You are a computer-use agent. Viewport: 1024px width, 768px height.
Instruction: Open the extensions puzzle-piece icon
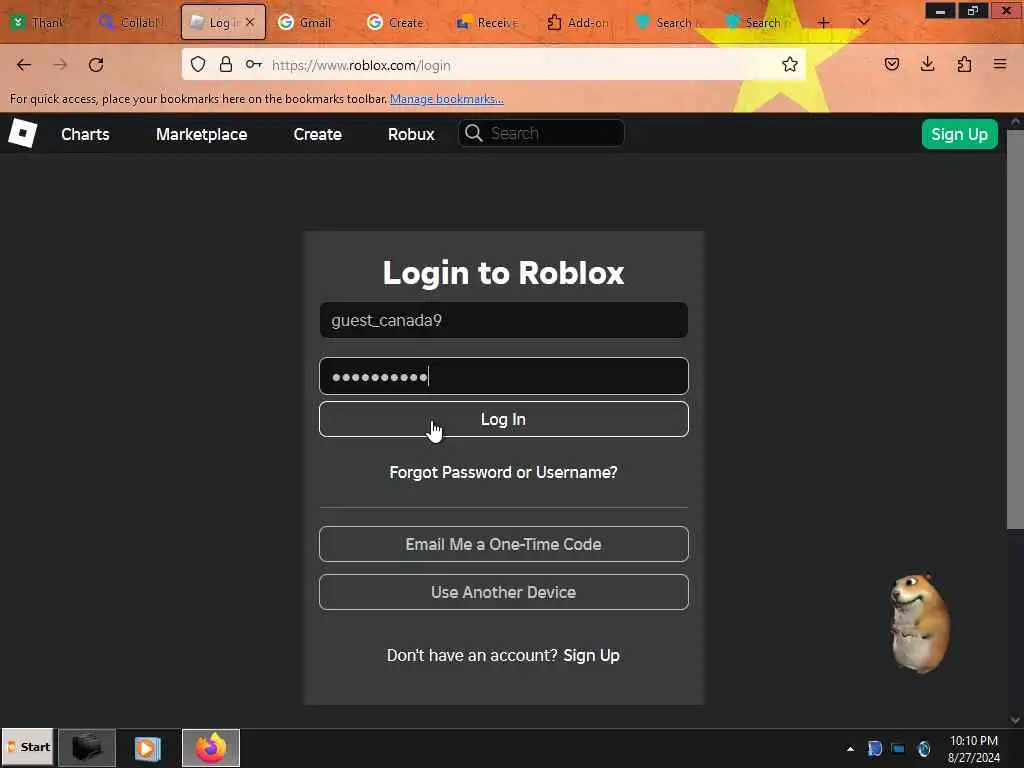(x=964, y=64)
